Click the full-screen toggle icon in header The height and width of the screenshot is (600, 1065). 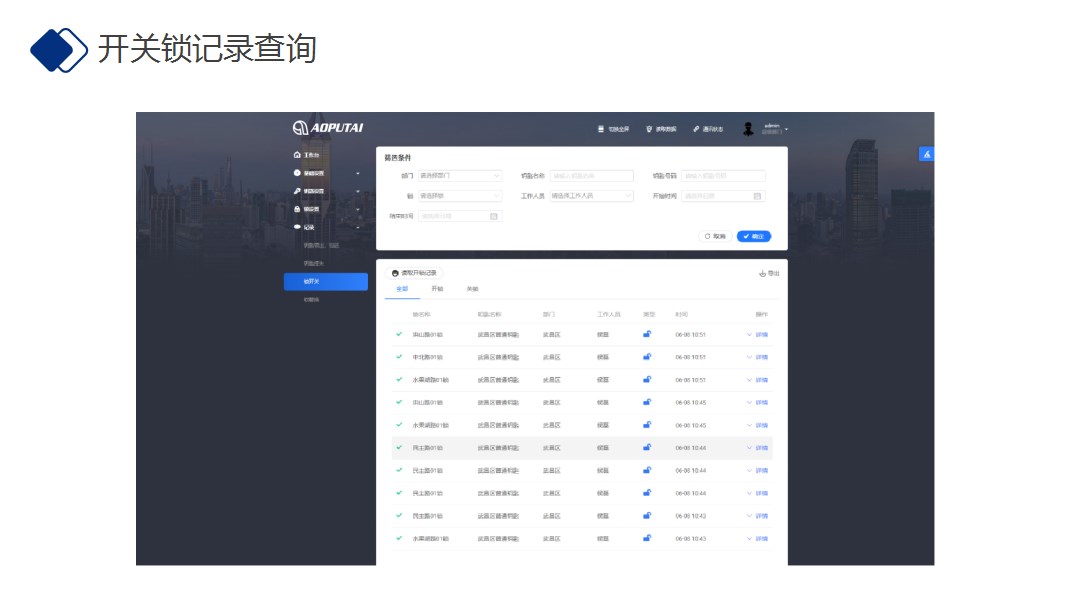[x=600, y=129]
